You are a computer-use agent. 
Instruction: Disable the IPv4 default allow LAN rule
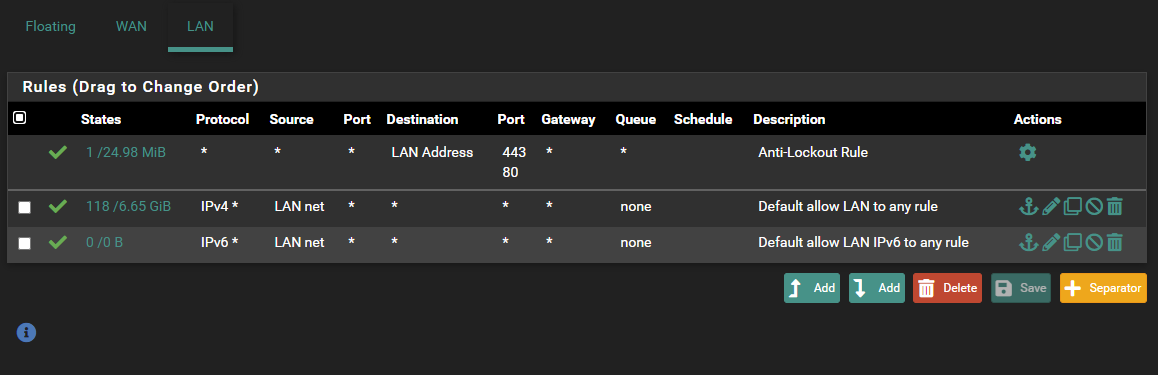click(x=1094, y=207)
